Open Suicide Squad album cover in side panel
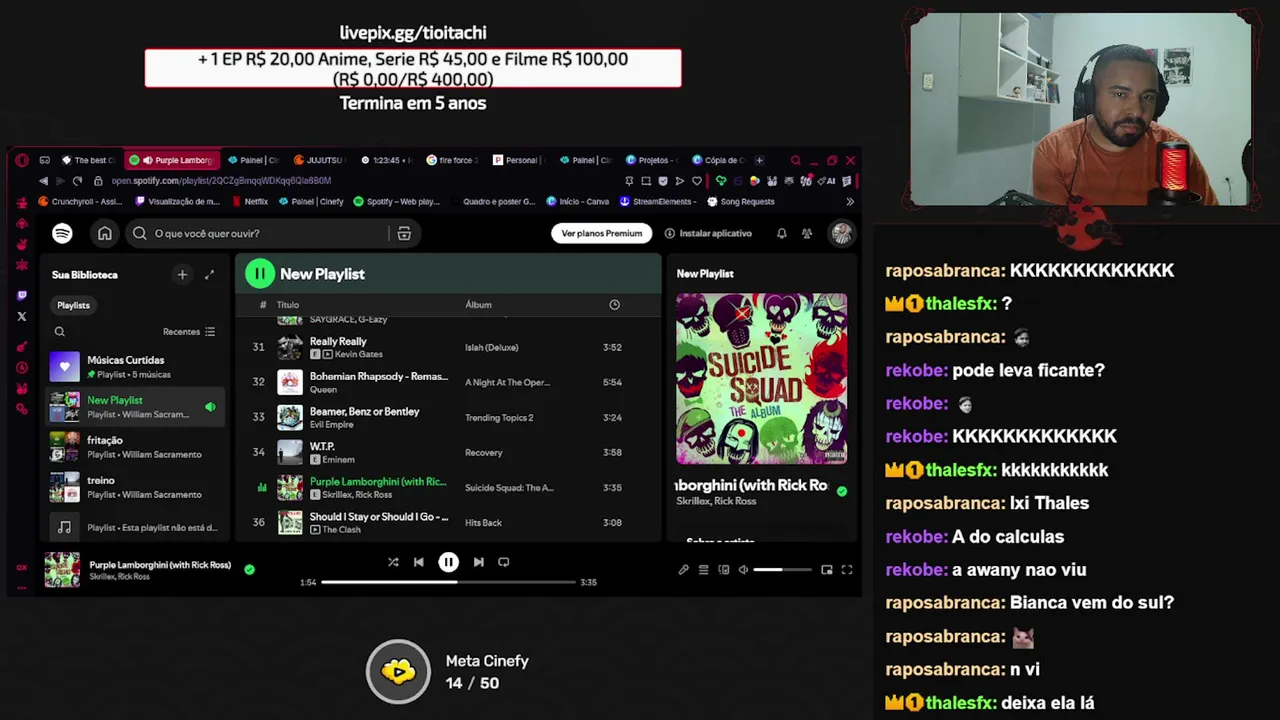 [x=761, y=379]
